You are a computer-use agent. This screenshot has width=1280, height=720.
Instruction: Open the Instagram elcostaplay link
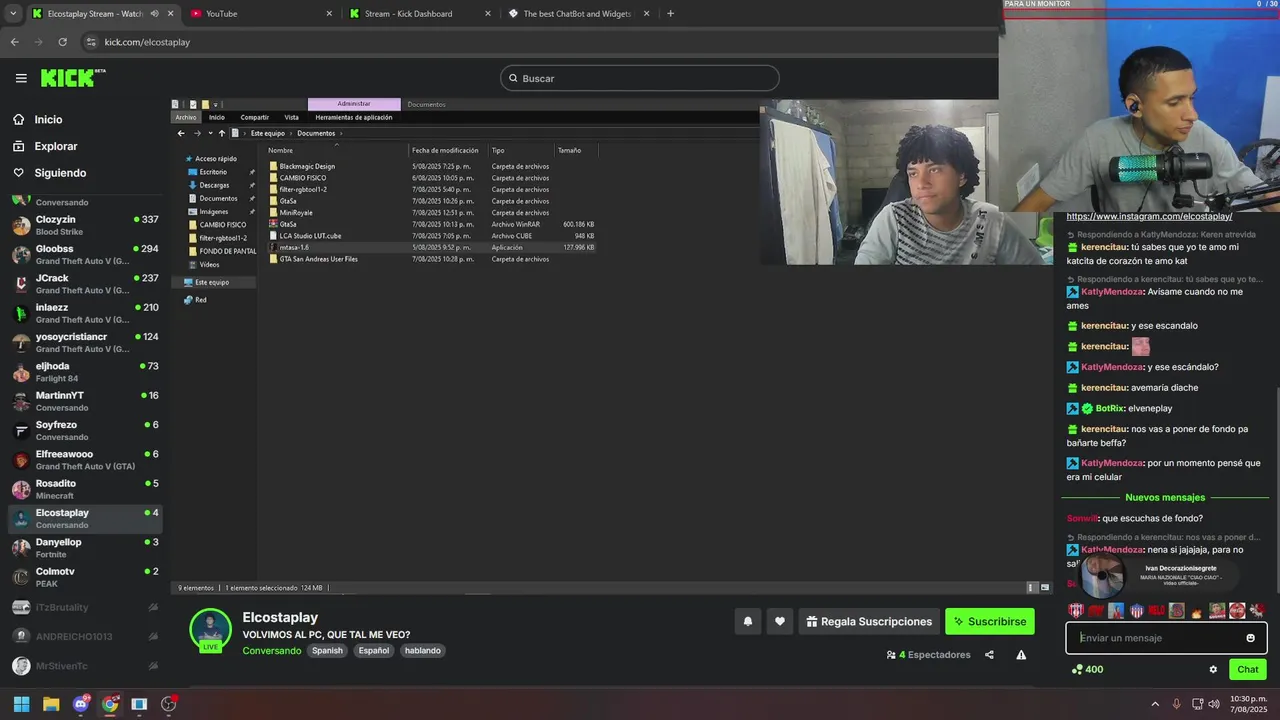[1149, 216]
